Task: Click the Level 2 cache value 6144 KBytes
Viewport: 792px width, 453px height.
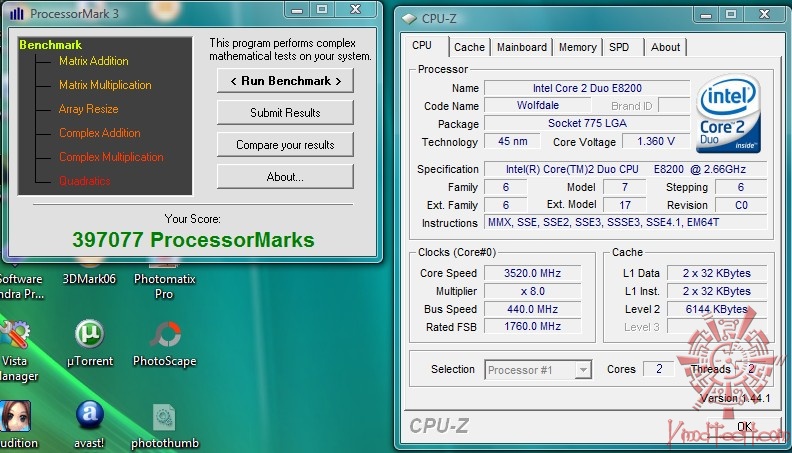Action: click(717, 309)
